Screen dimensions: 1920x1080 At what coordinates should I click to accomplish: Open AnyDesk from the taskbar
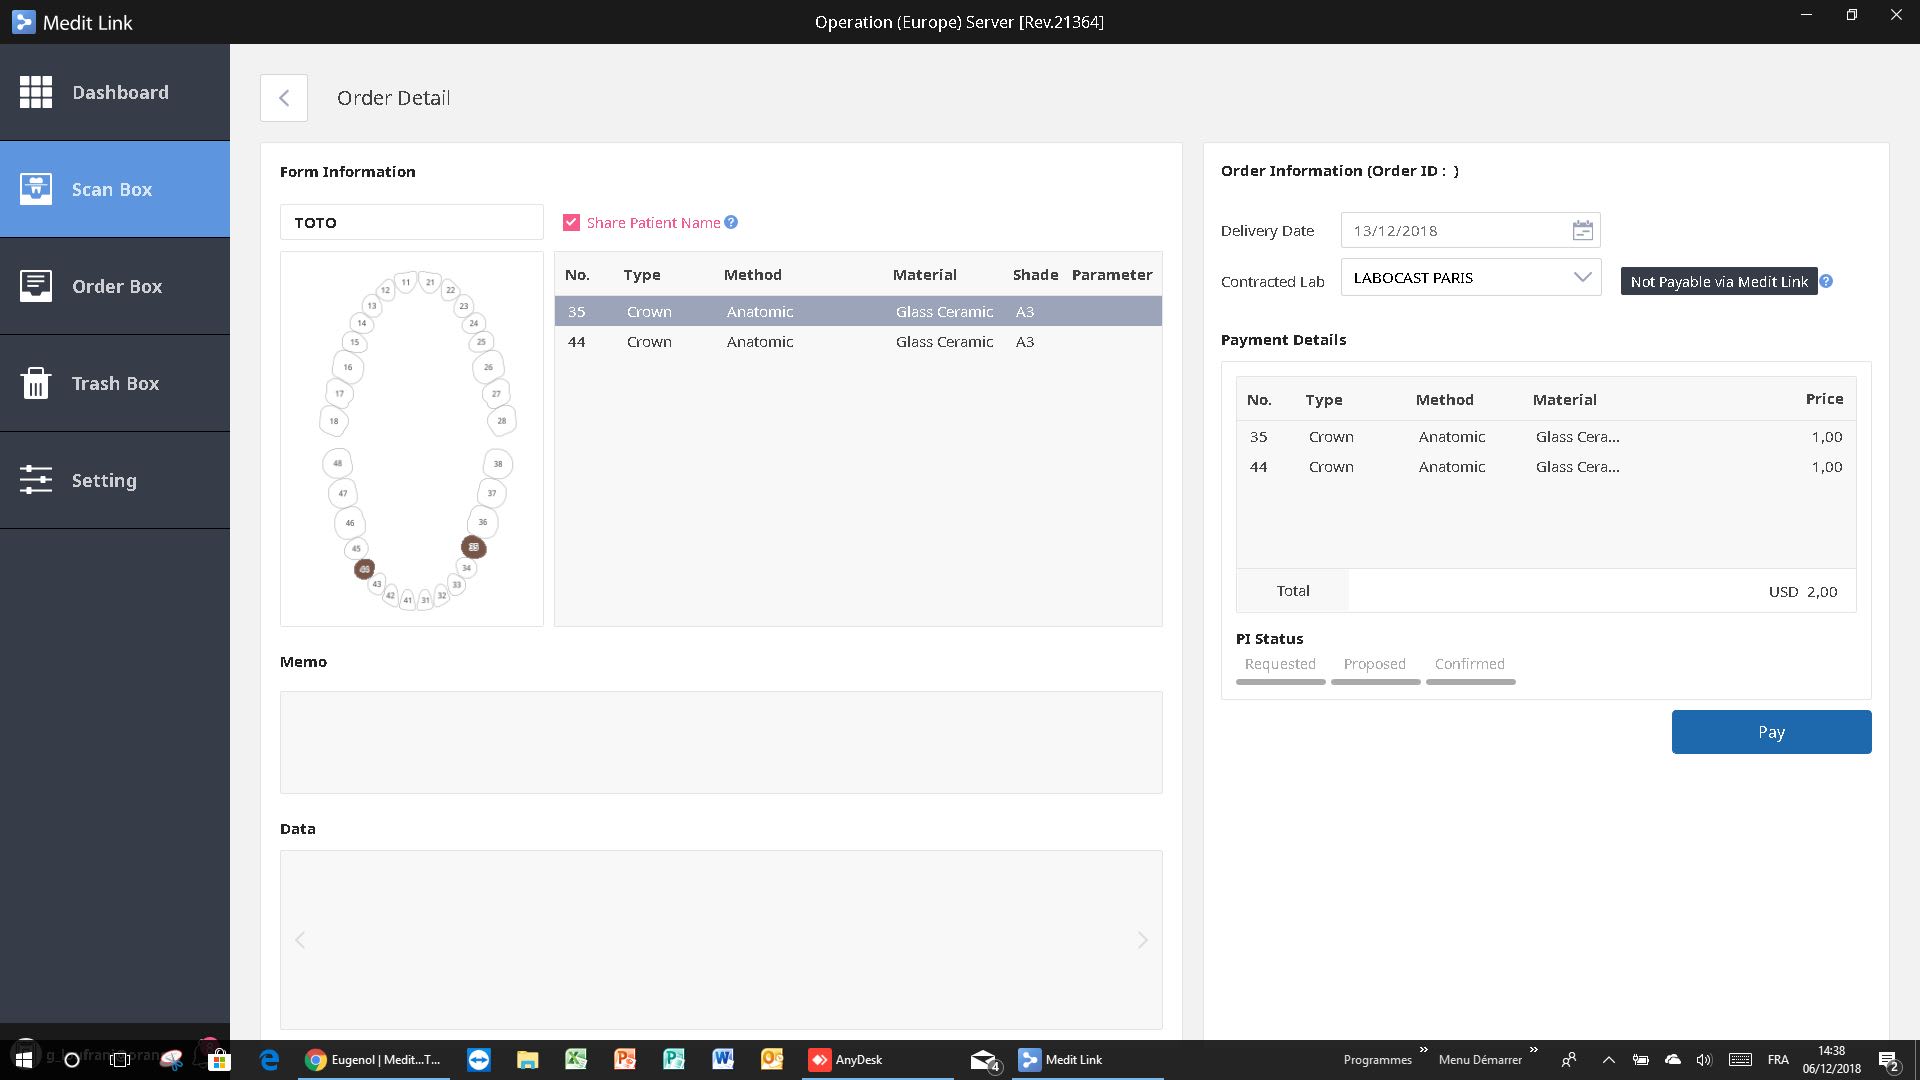pyautogui.click(x=846, y=1059)
